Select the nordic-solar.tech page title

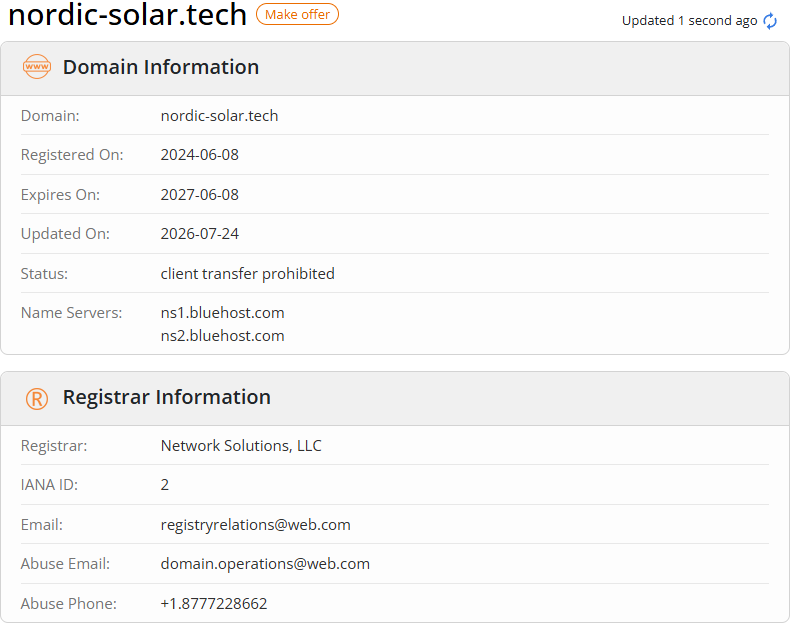[128, 14]
